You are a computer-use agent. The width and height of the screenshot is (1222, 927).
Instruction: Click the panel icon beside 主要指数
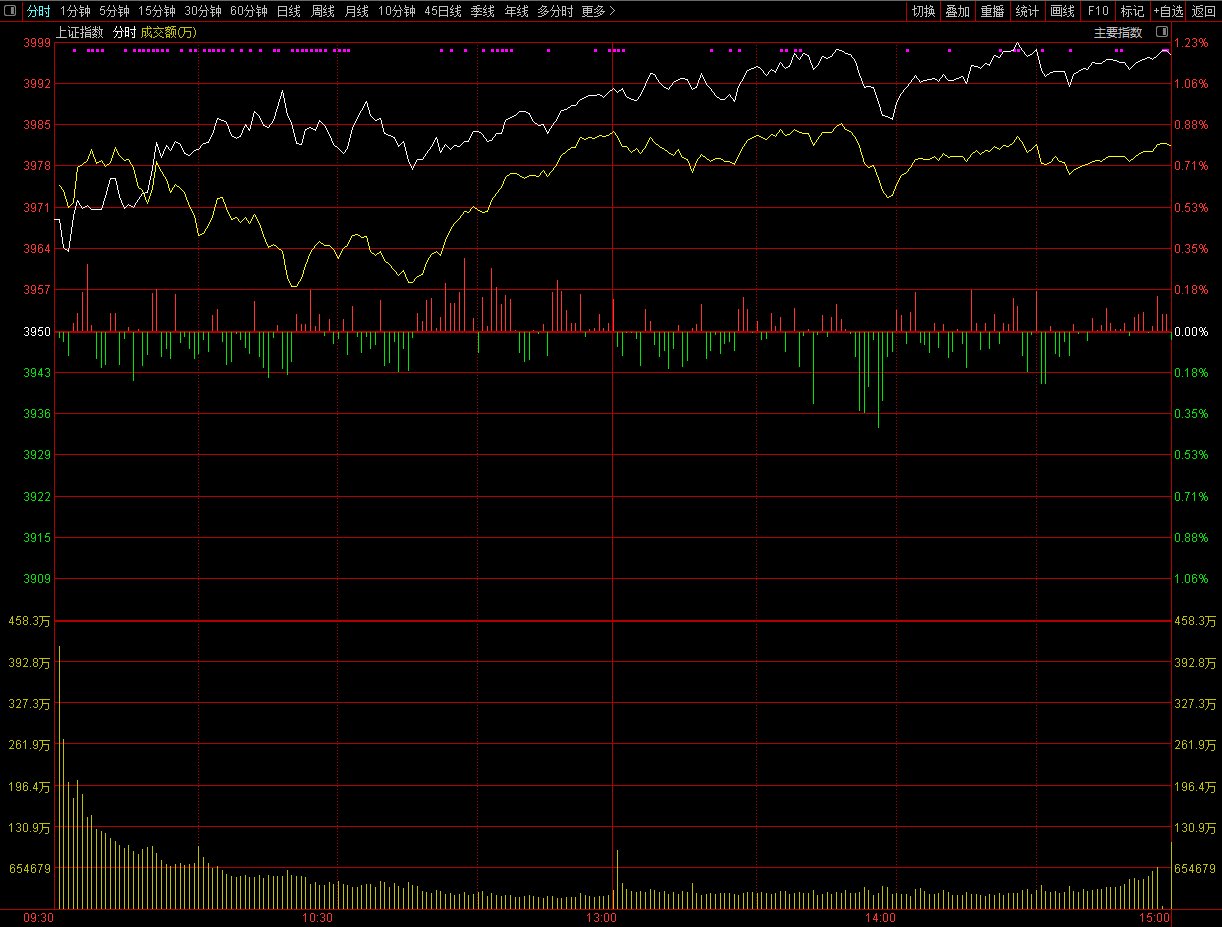(x=1160, y=32)
